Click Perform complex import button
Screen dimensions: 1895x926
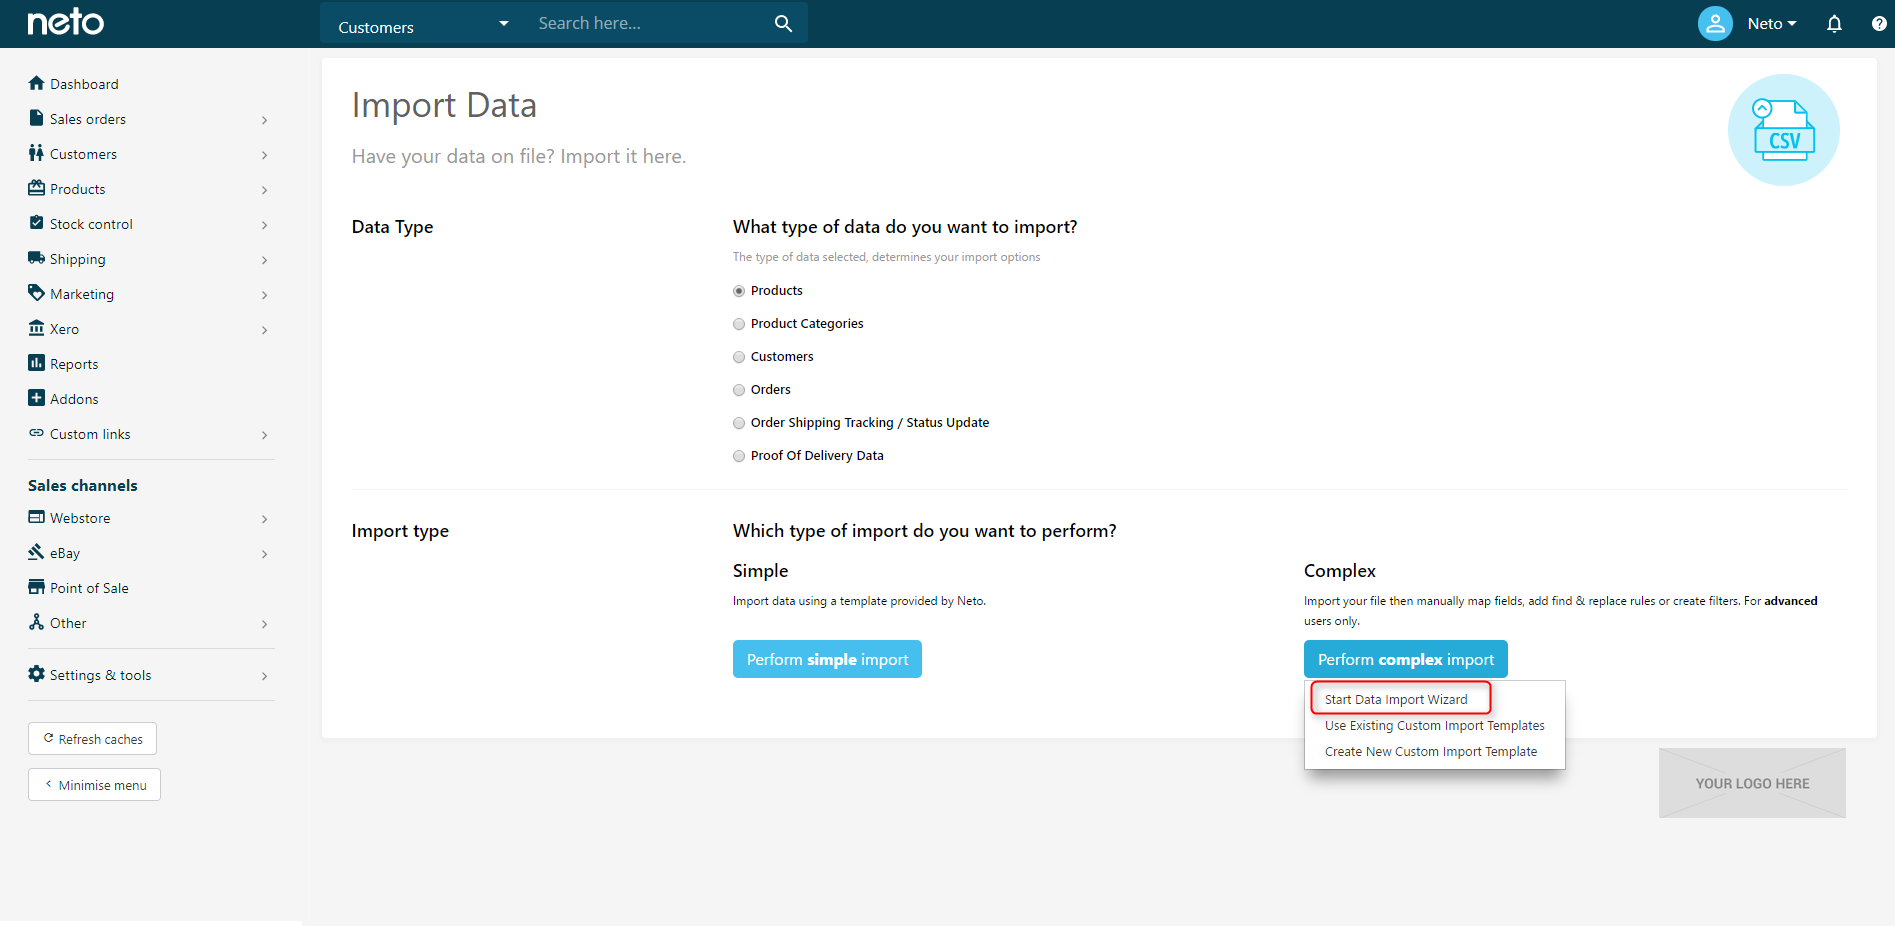coord(1405,659)
